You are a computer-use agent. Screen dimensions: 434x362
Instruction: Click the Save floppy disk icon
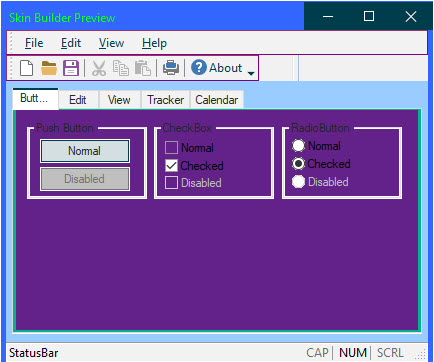tap(71, 68)
